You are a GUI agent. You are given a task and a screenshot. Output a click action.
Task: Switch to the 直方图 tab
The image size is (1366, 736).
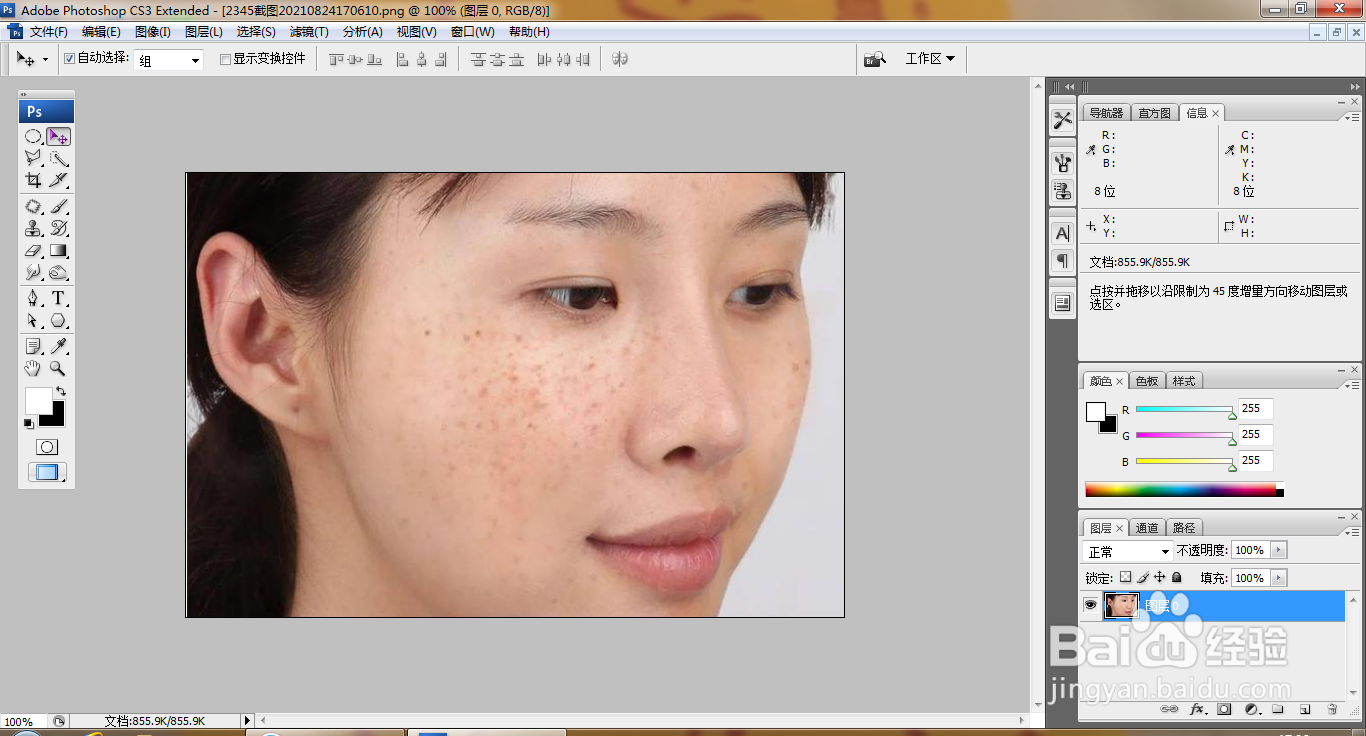click(x=1154, y=113)
